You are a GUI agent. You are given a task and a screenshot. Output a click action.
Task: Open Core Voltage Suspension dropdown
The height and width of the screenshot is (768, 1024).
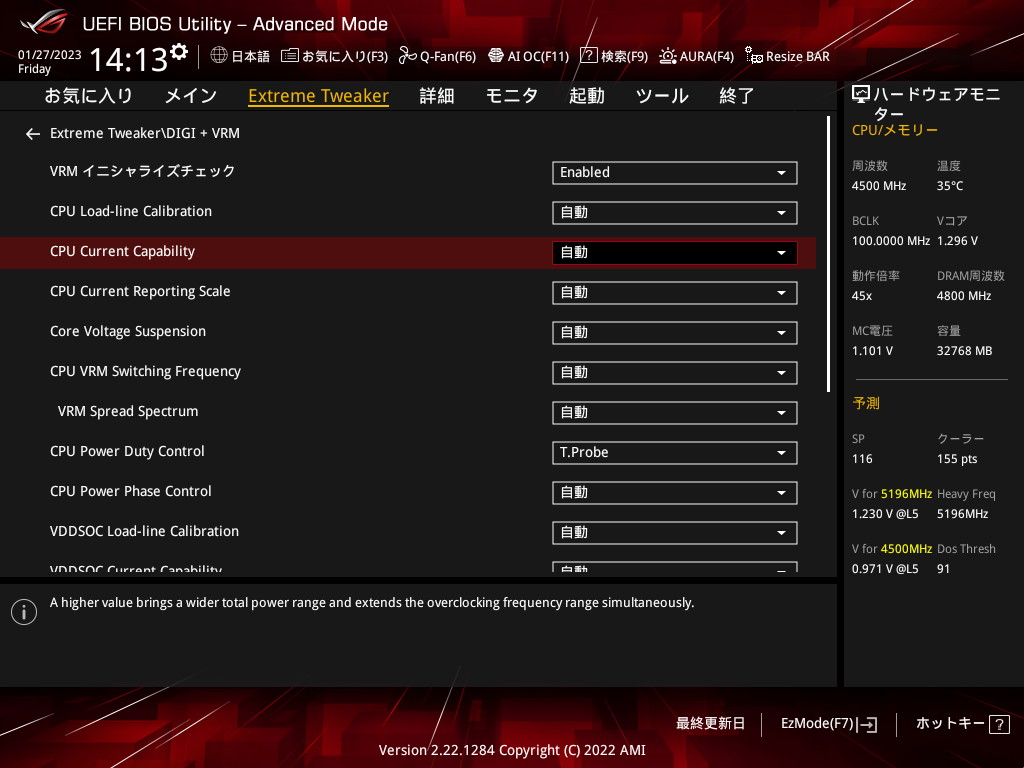[x=675, y=332]
